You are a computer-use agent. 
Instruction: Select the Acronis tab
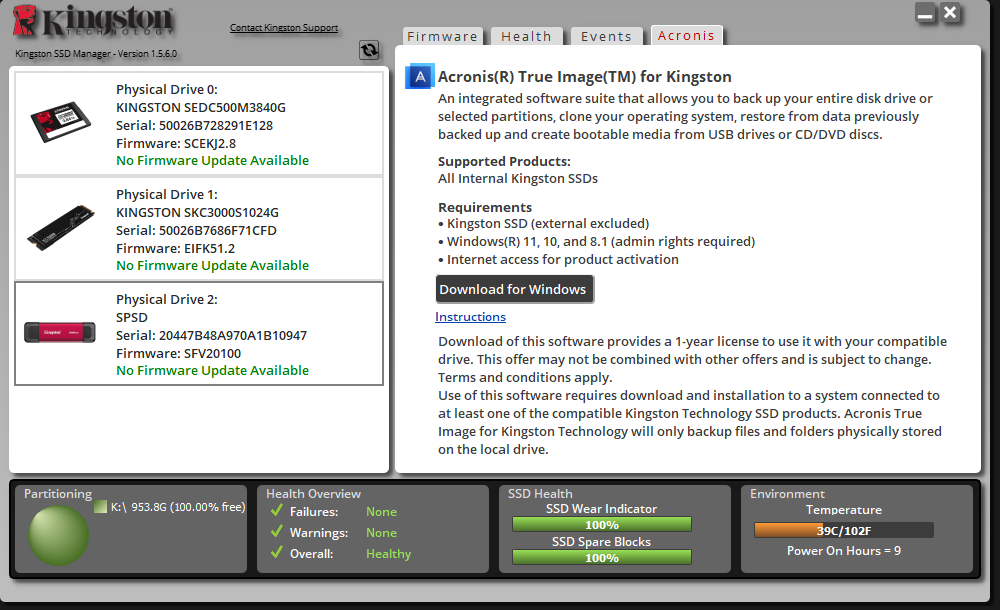(686, 36)
